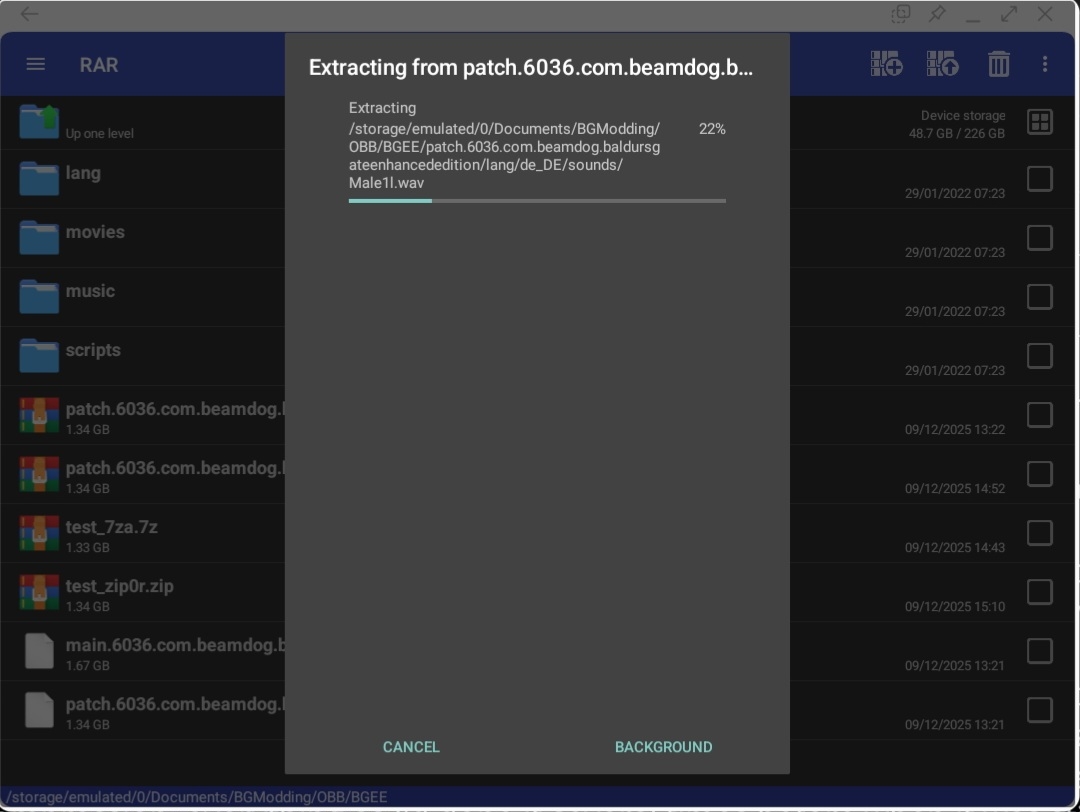
Task: Go up one level folder icon
Action: click(40, 122)
